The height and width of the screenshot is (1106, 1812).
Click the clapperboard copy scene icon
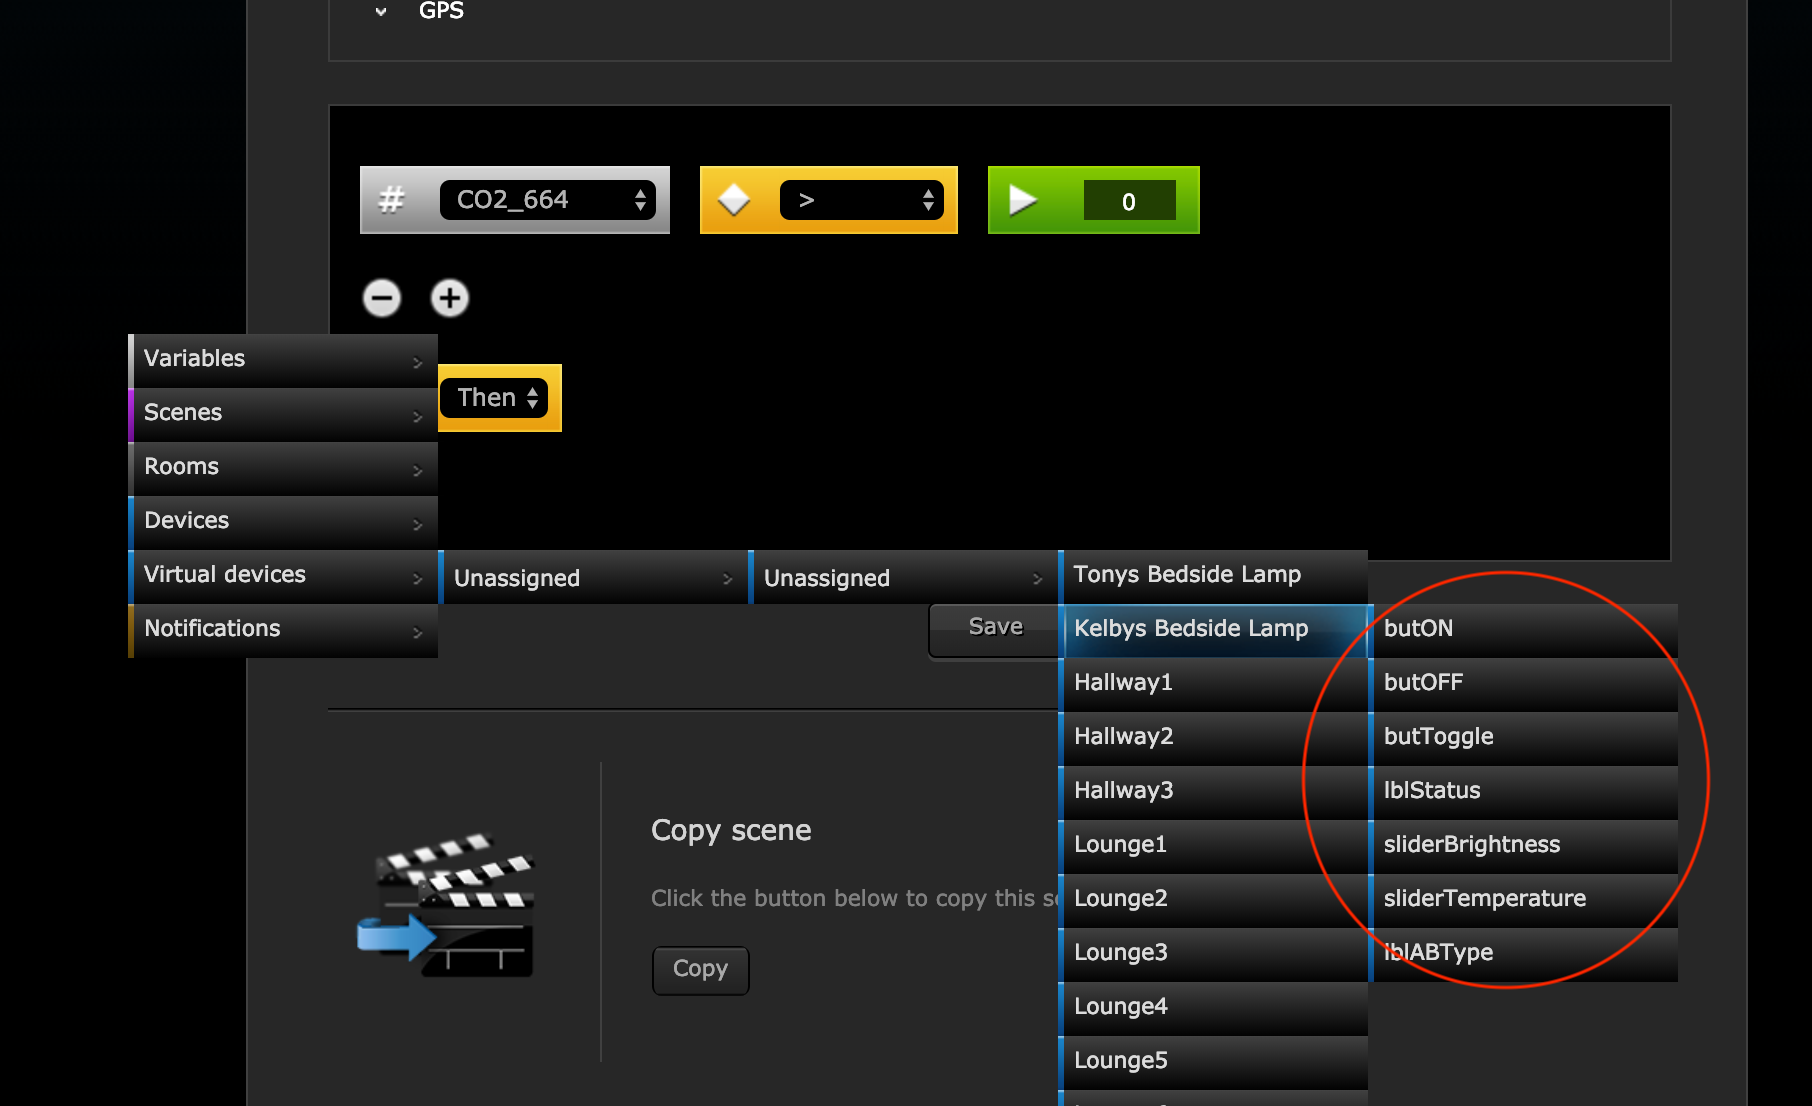[446, 906]
